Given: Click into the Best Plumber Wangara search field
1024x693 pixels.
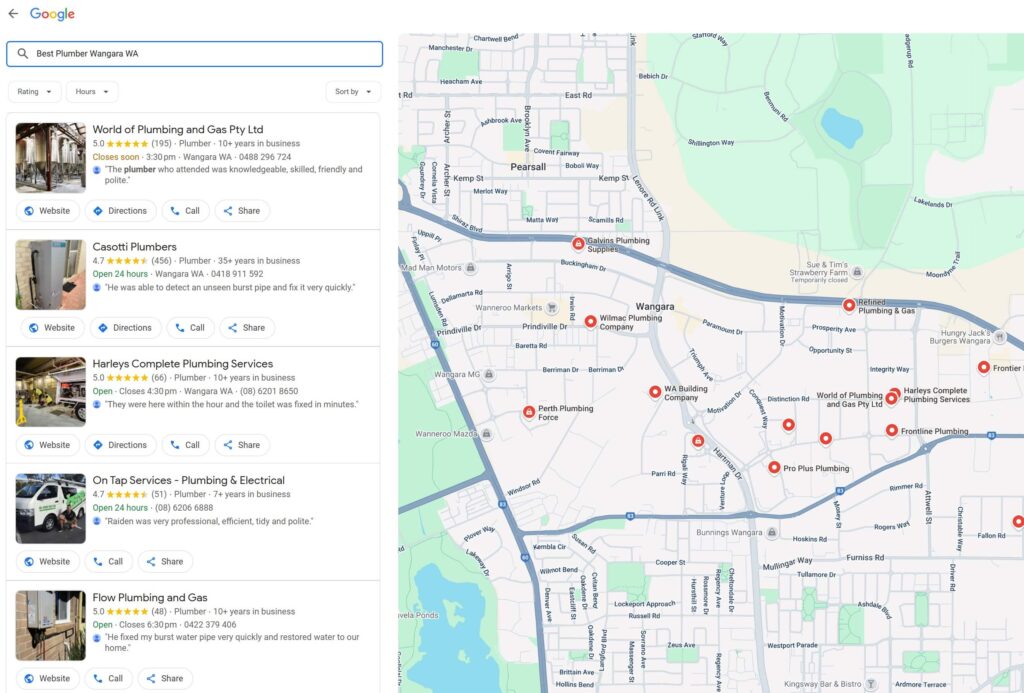Looking at the screenshot, I should pyautogui.click(x=200, y=54).
